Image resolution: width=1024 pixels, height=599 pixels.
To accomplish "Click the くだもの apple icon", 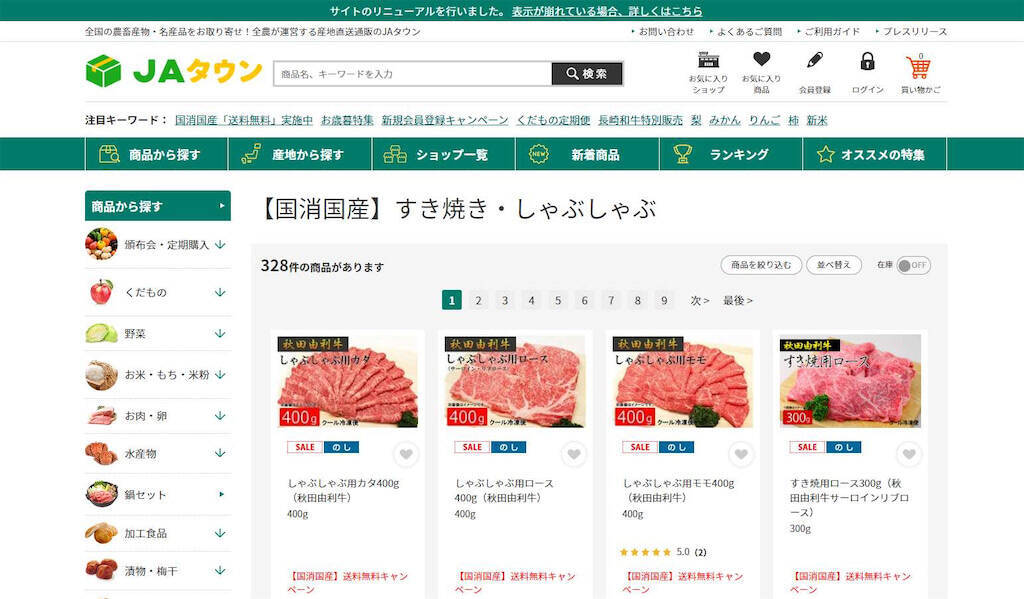I will [x=101, y=291].
